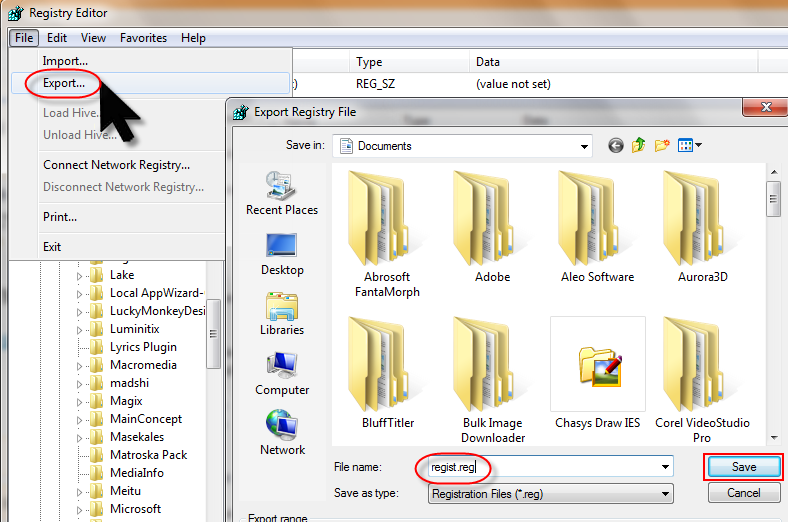Select the Corel VideoStudio Pro folder
788x522 pixels.
[702, 380]
